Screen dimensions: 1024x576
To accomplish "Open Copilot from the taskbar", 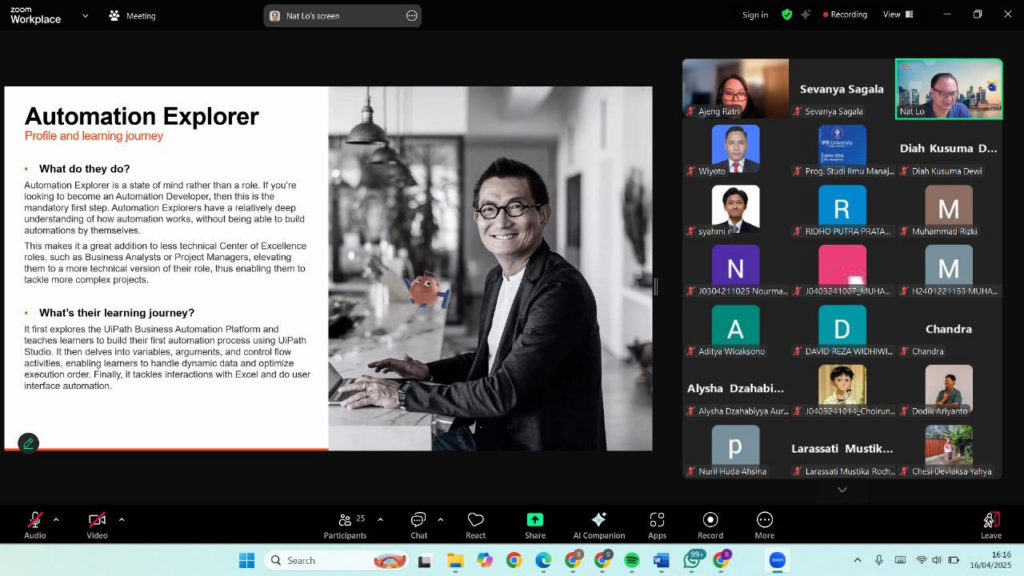I will pos(485,560).
